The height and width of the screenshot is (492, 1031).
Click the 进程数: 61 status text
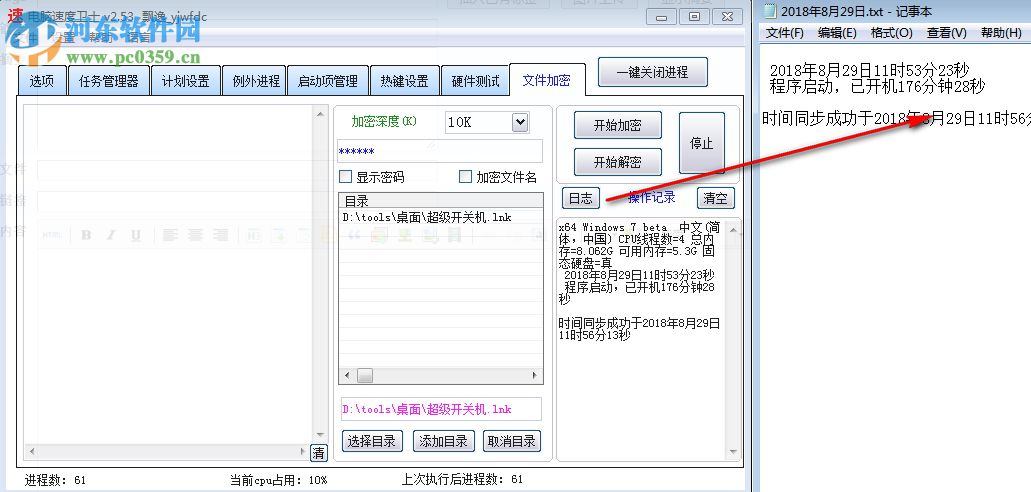pos(55,480)
